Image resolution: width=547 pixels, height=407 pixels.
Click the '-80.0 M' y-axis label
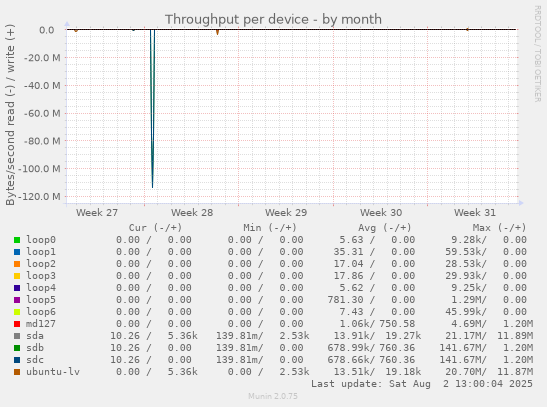pos(42,141)
